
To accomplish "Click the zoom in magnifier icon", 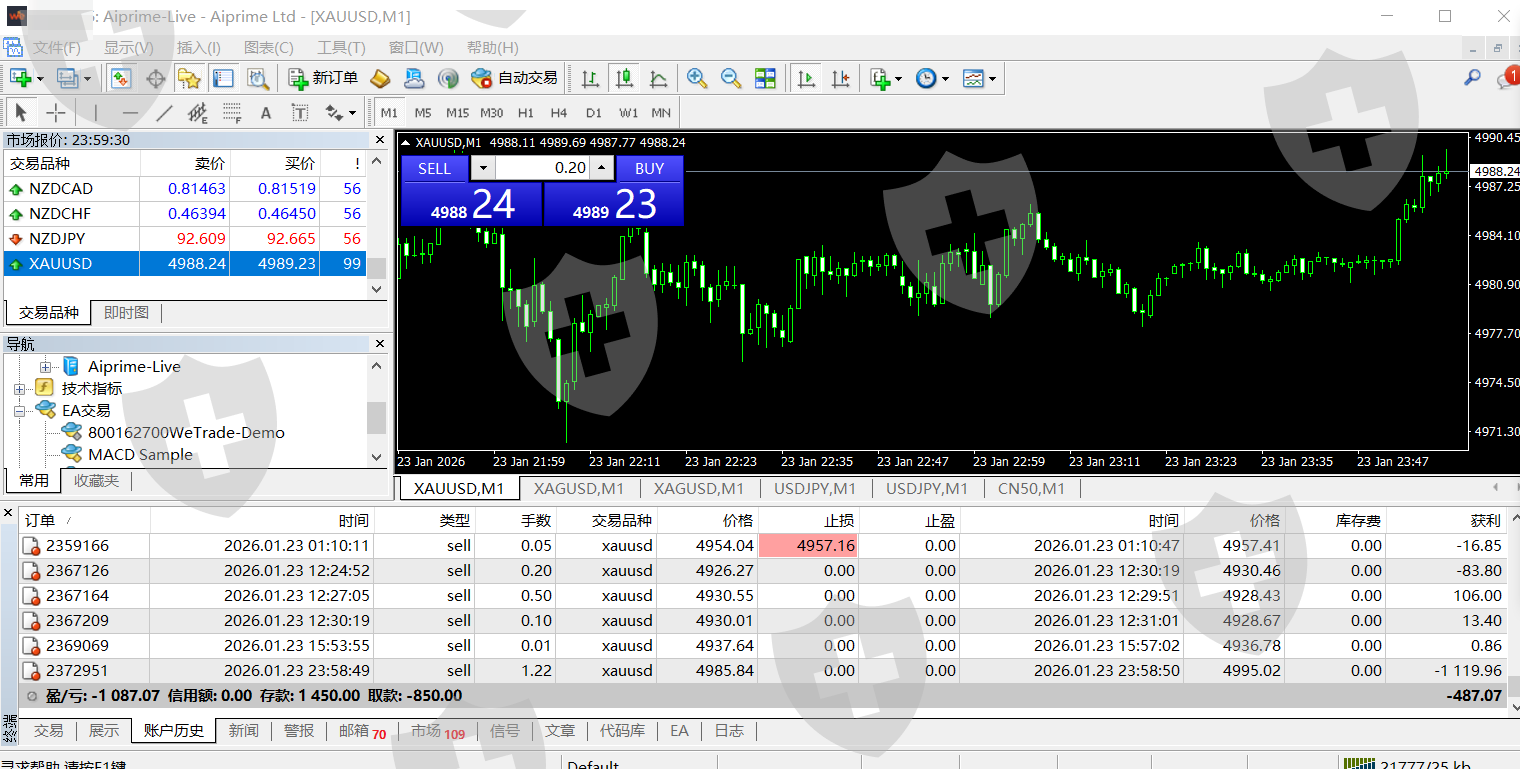I will (x=697, y=78).
